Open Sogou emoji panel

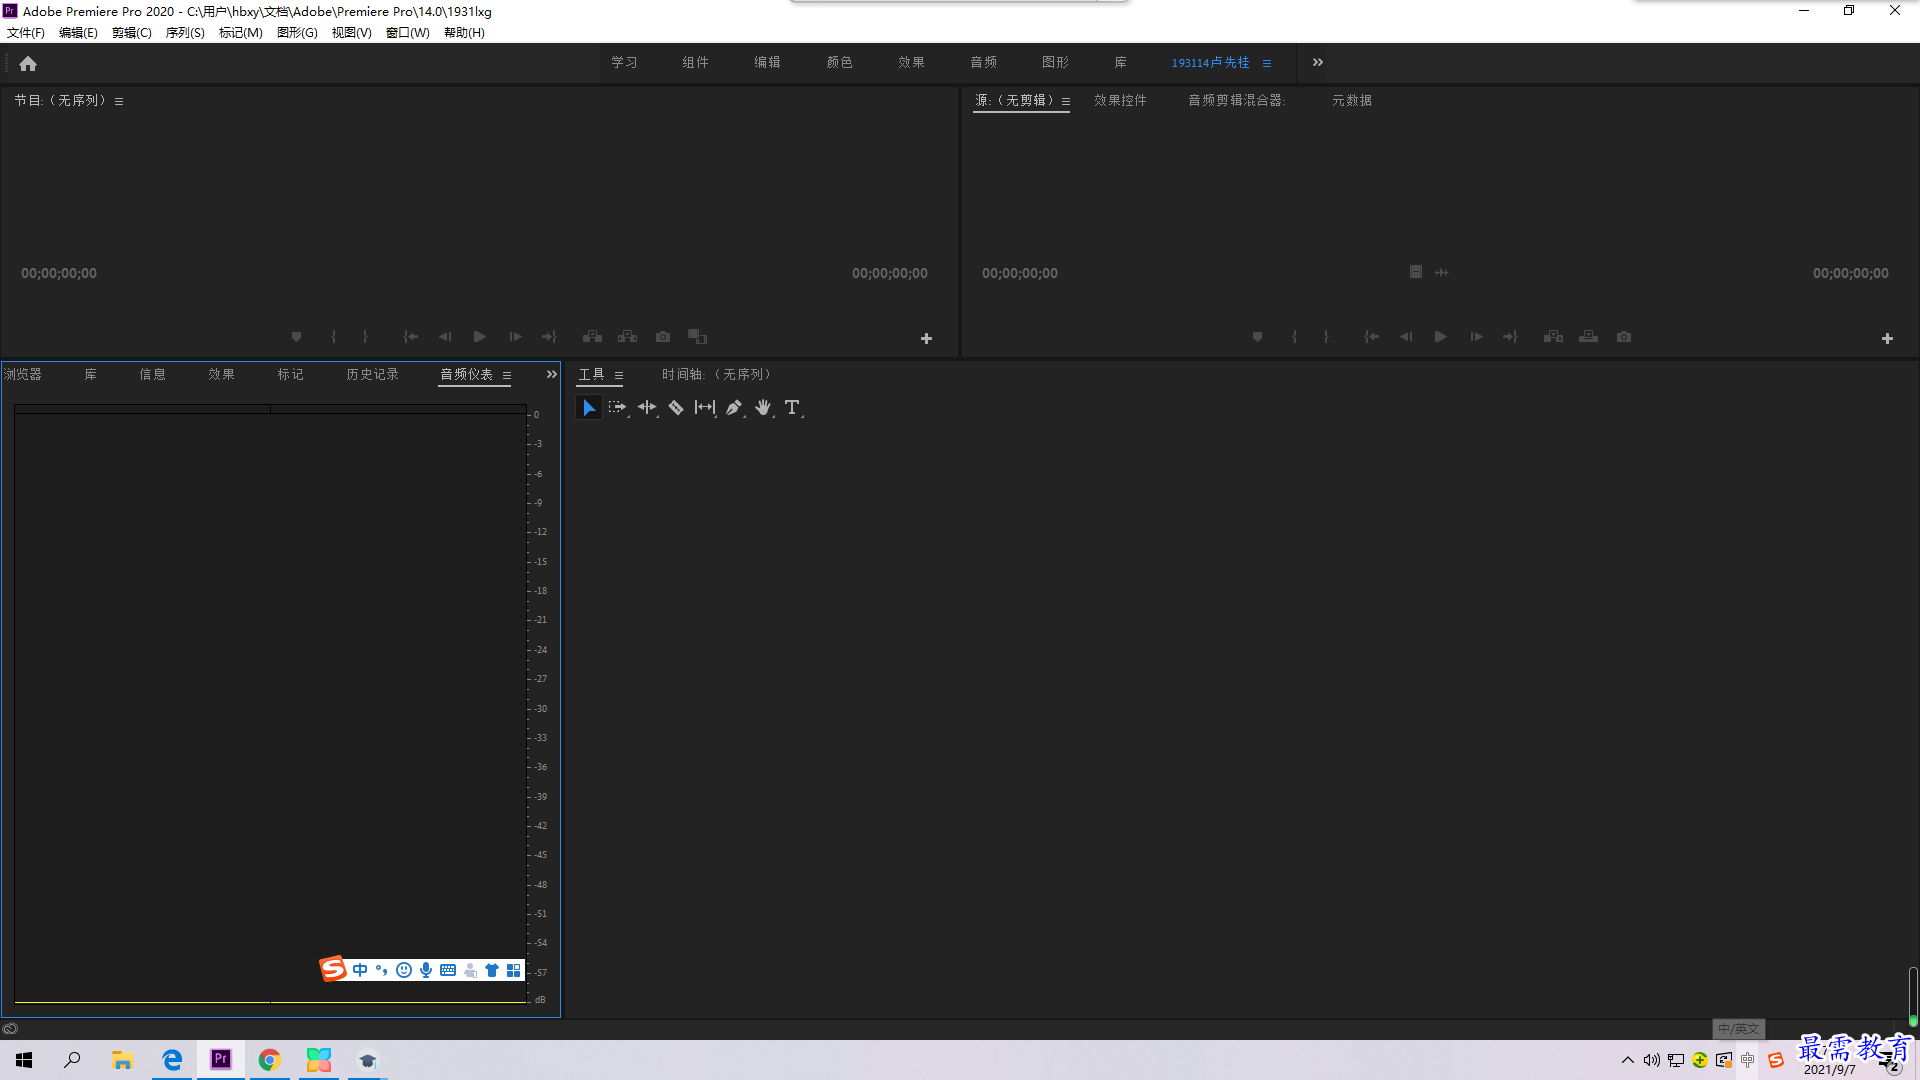[404, 970]
